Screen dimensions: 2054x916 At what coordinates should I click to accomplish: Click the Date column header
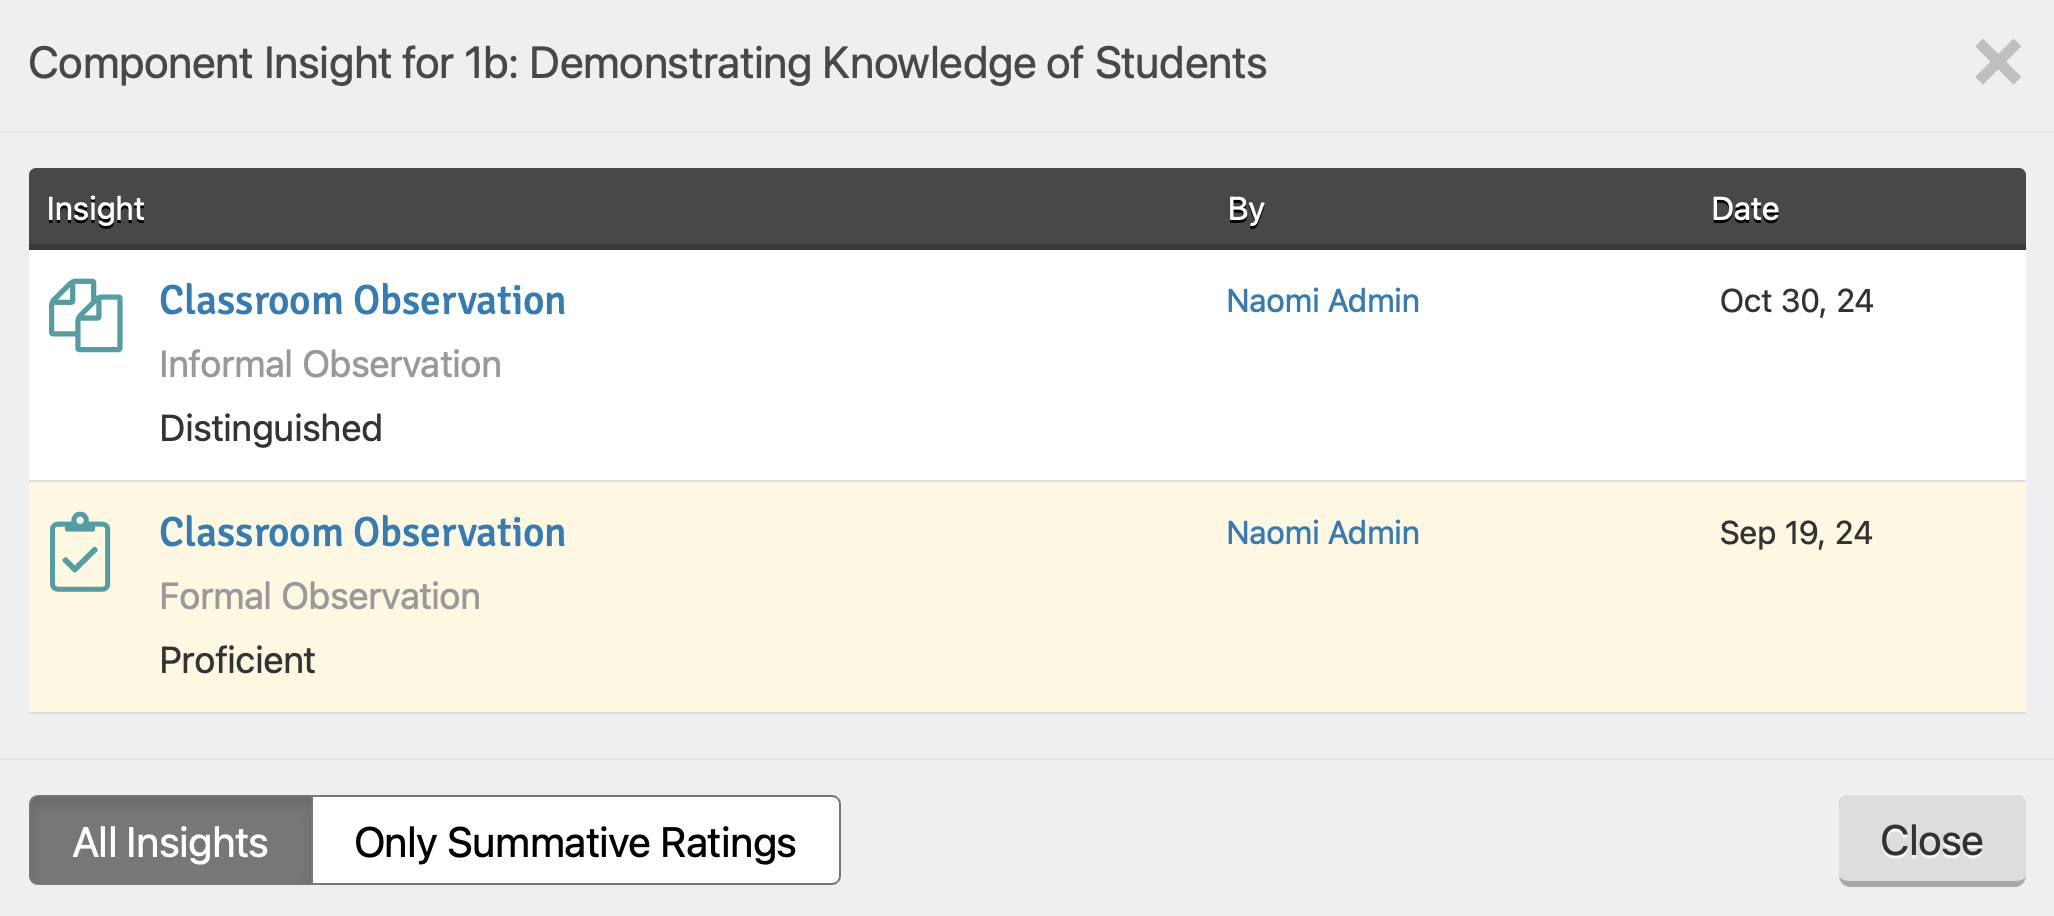click(1745, 209)
